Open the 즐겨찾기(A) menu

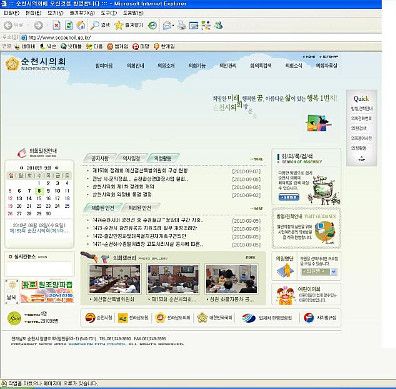(82, 13)
